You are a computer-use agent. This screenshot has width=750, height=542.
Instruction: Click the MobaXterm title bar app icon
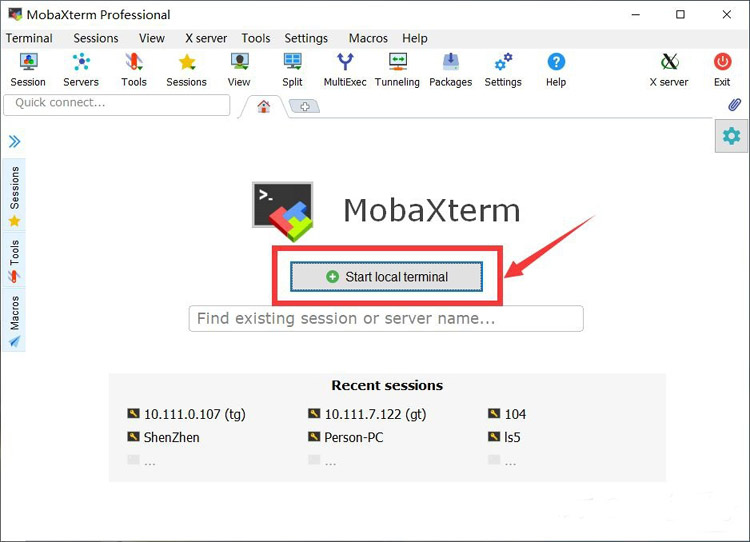[x=15, y=14]
